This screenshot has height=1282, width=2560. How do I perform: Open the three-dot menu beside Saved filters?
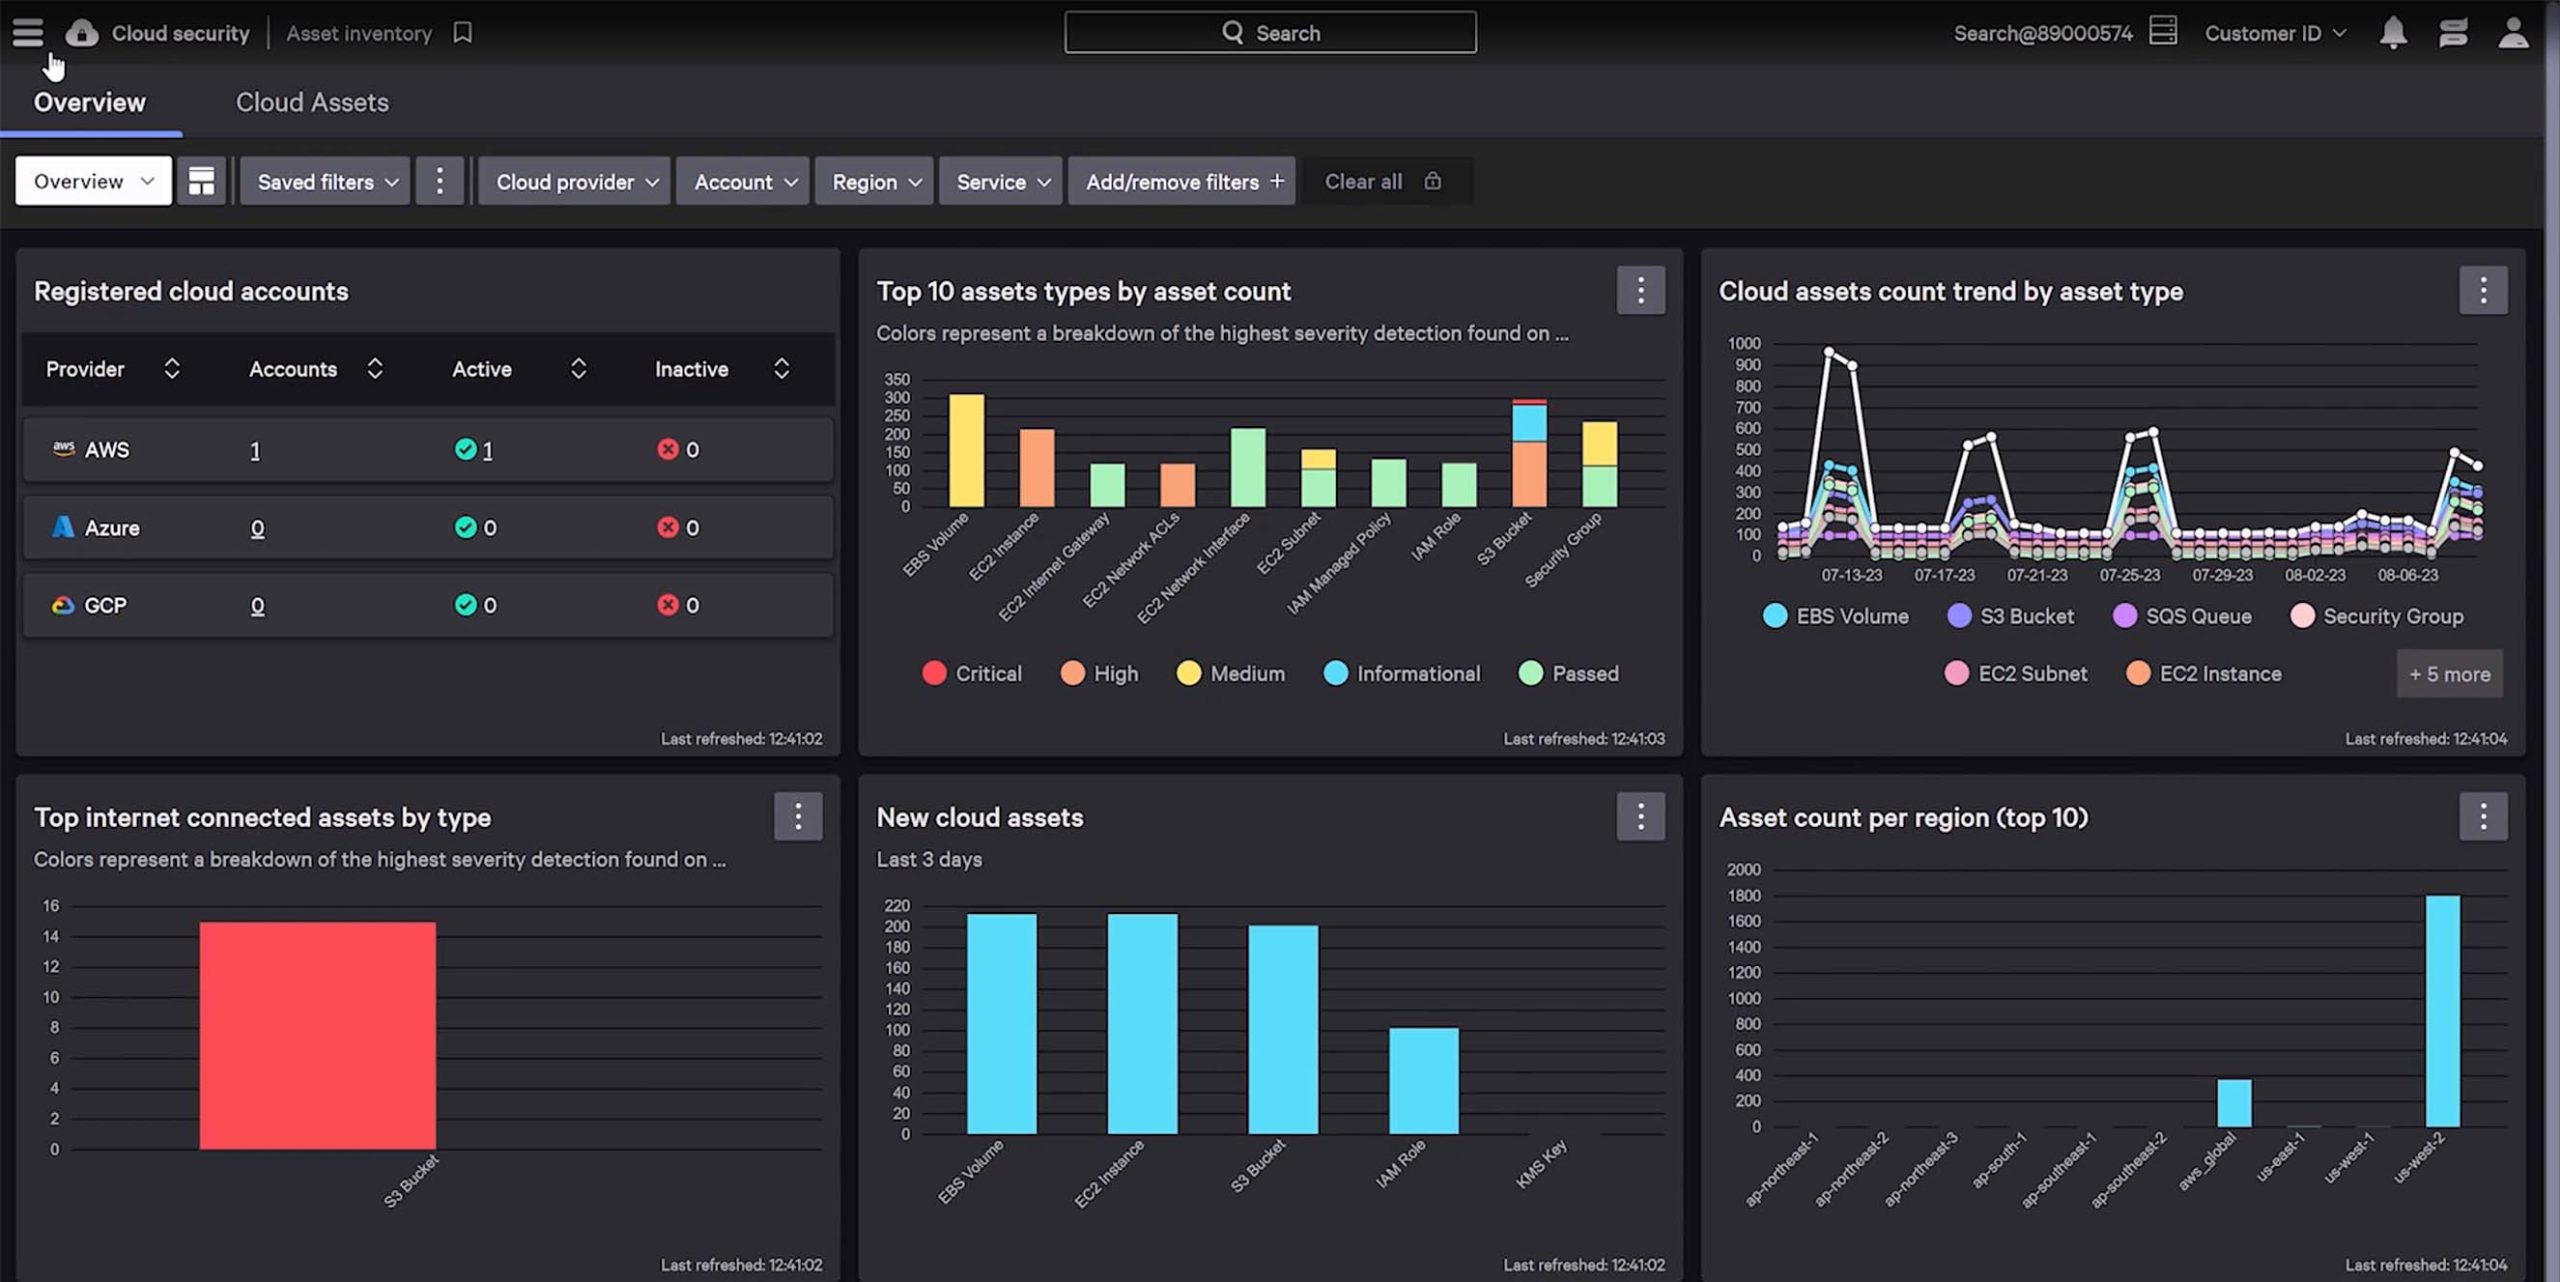coord(440,181)
